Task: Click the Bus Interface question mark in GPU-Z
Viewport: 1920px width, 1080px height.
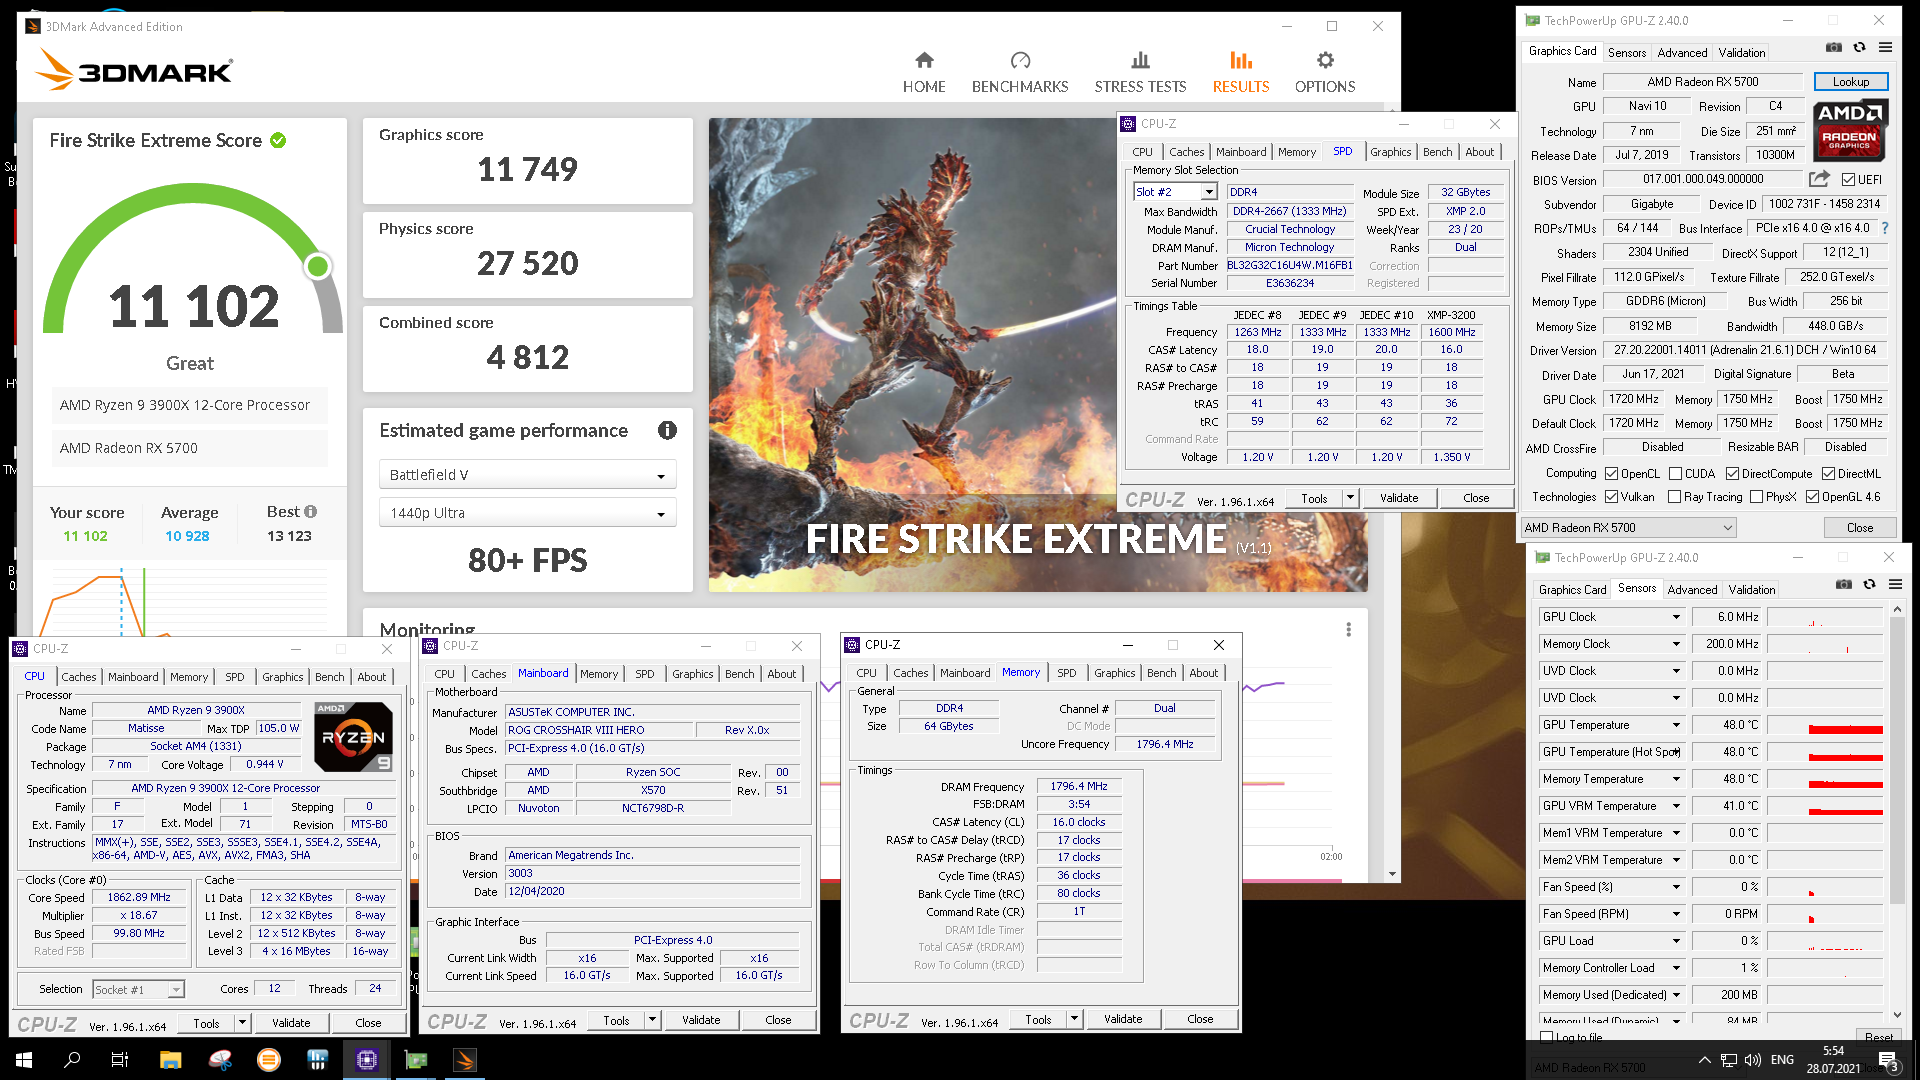Action: click(1885, 228)
